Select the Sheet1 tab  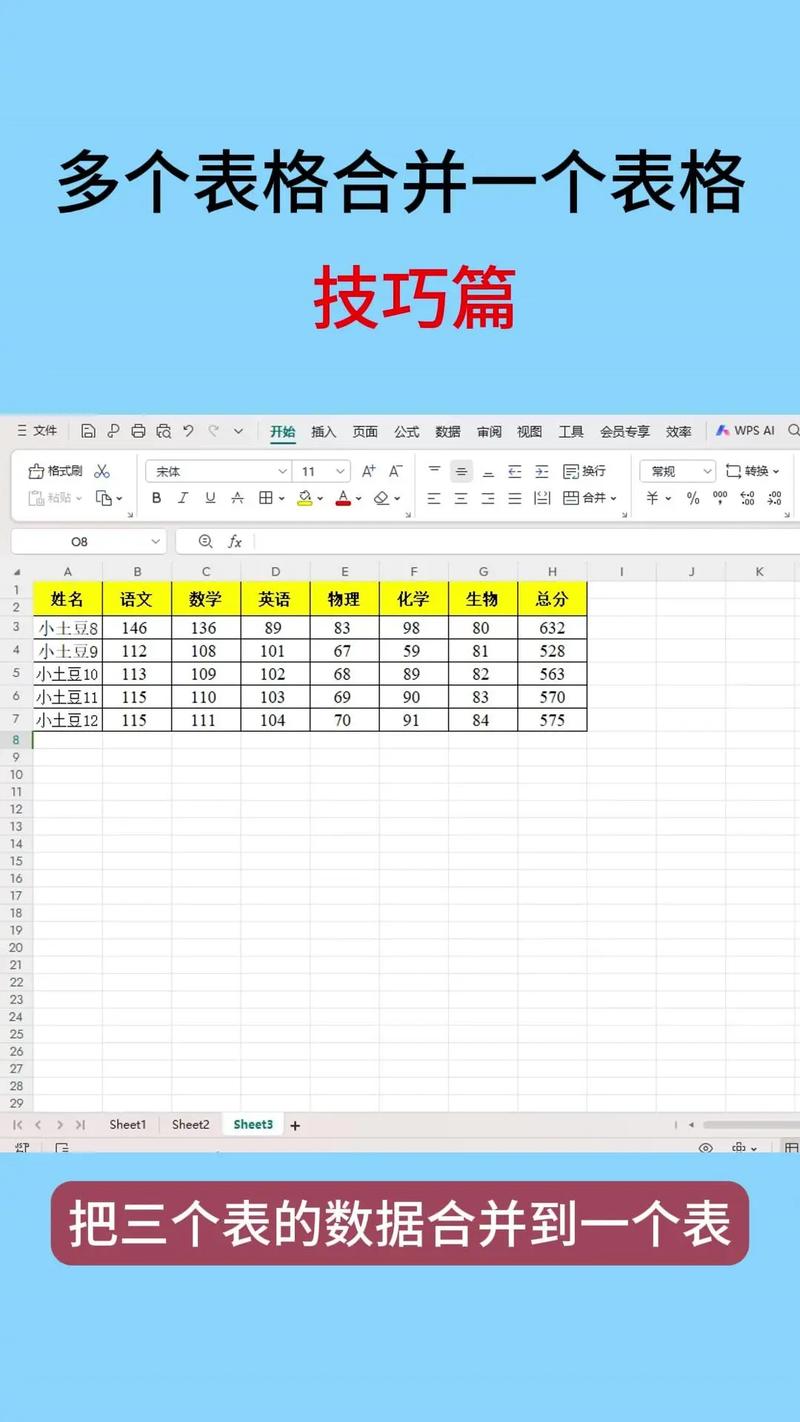[127, 1124]
